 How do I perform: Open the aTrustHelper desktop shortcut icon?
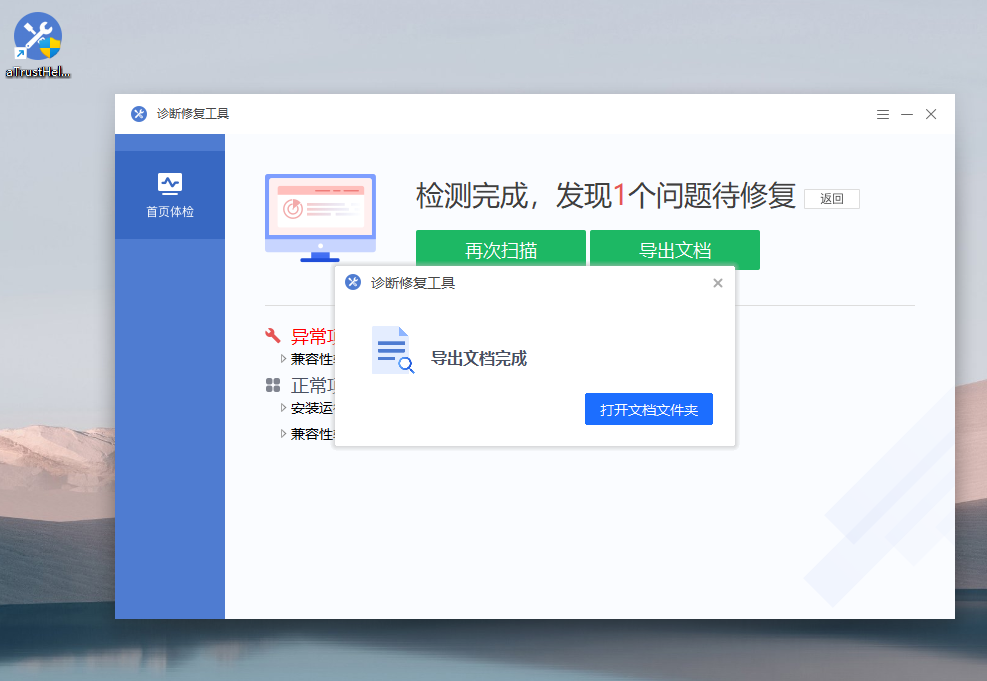click(x=38, y=40)
